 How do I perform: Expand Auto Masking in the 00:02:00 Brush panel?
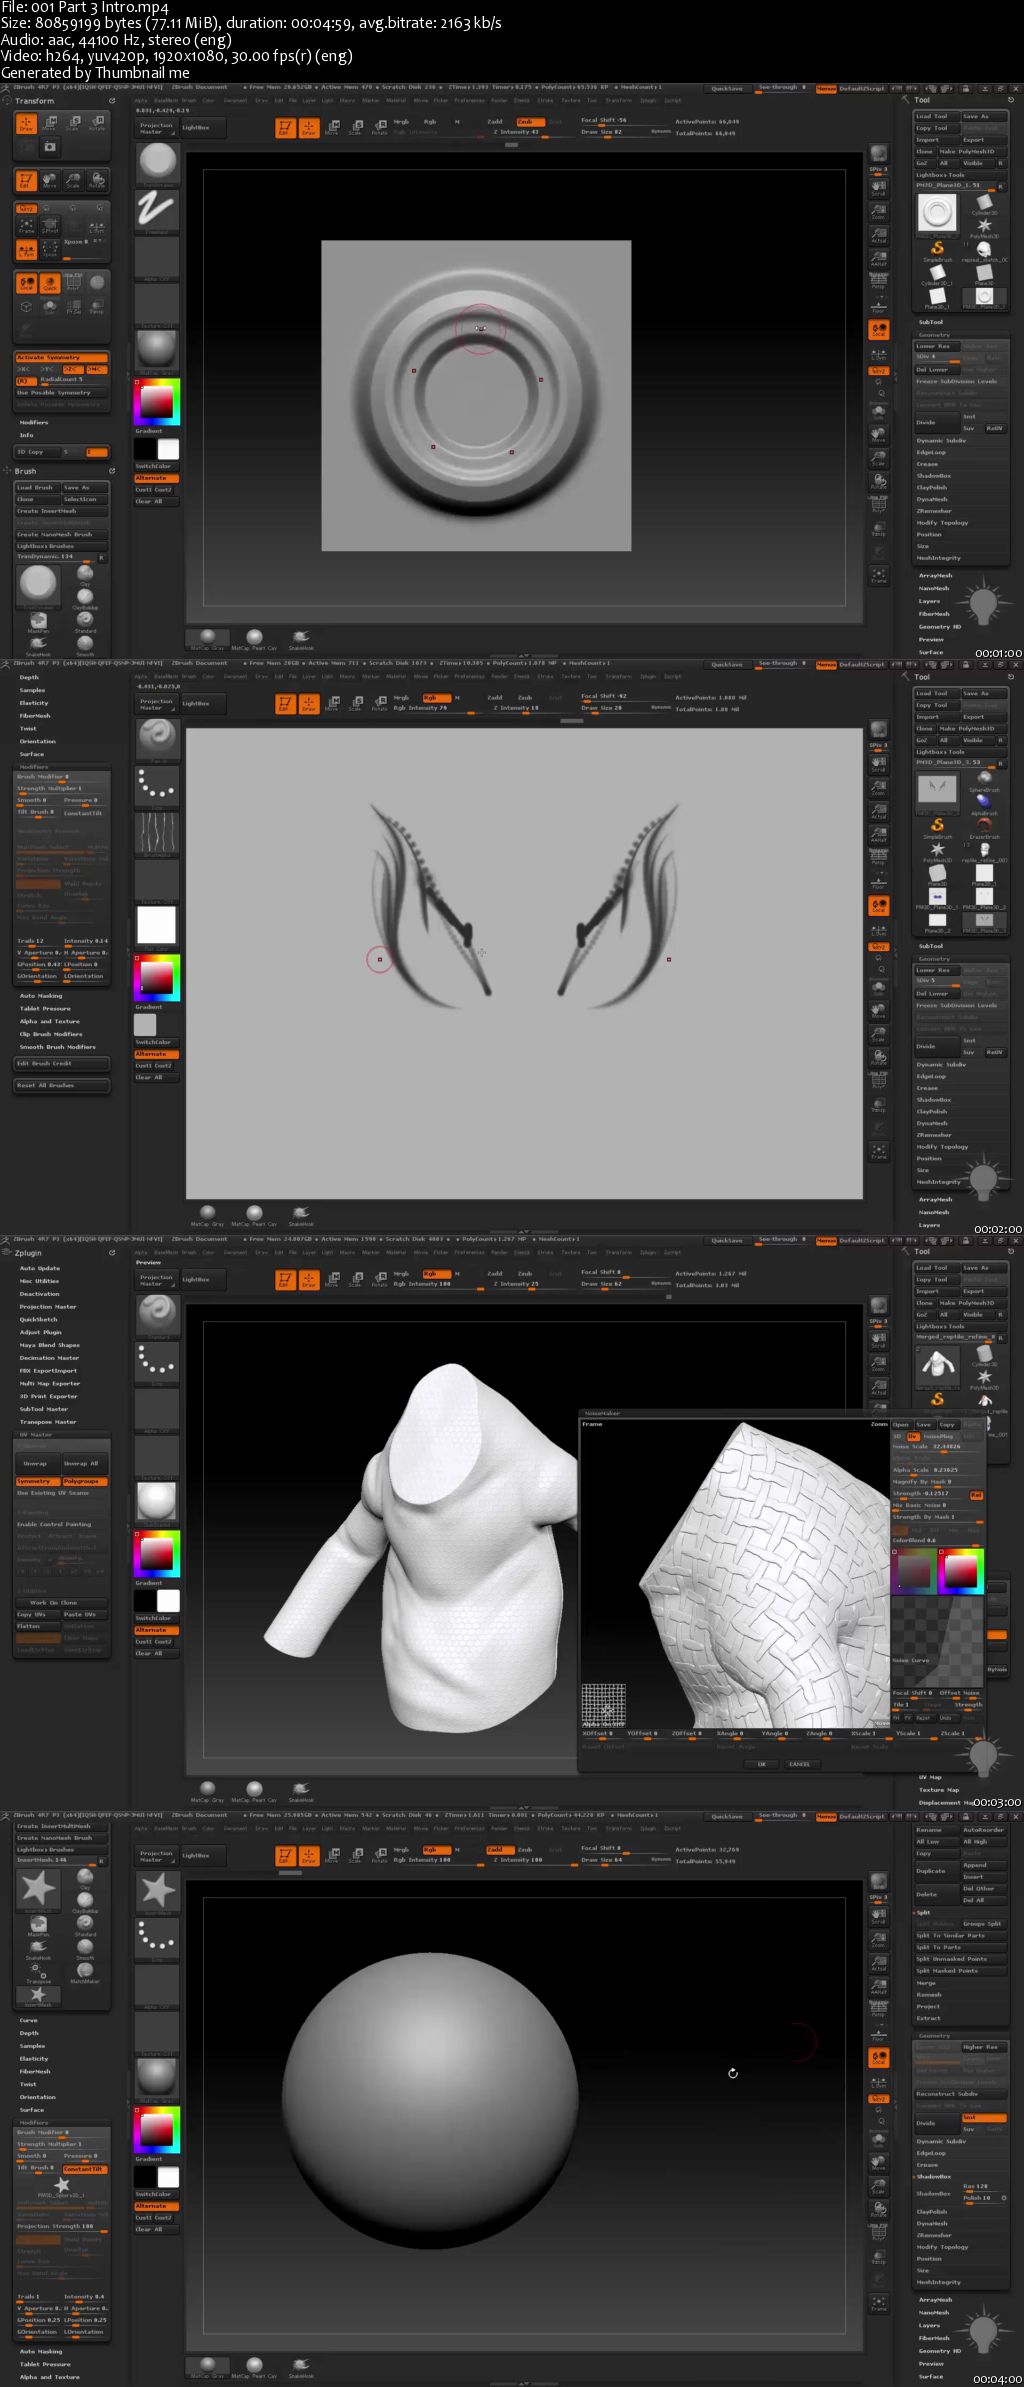click(41, 995)
